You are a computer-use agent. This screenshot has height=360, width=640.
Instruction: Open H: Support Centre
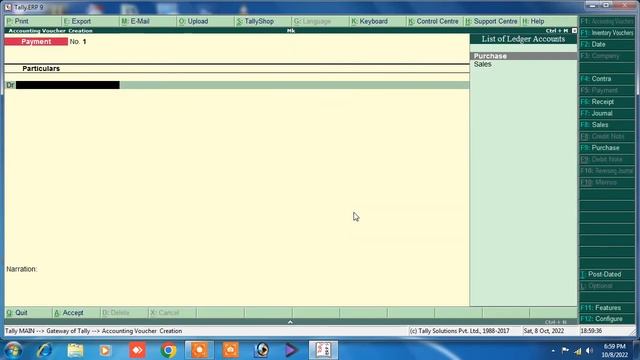(492, 21)
